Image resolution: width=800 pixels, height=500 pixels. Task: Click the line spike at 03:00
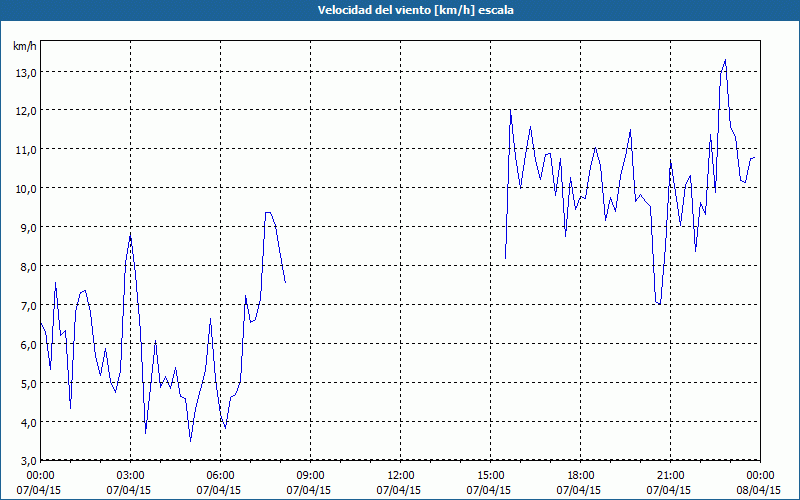(131, 235)
